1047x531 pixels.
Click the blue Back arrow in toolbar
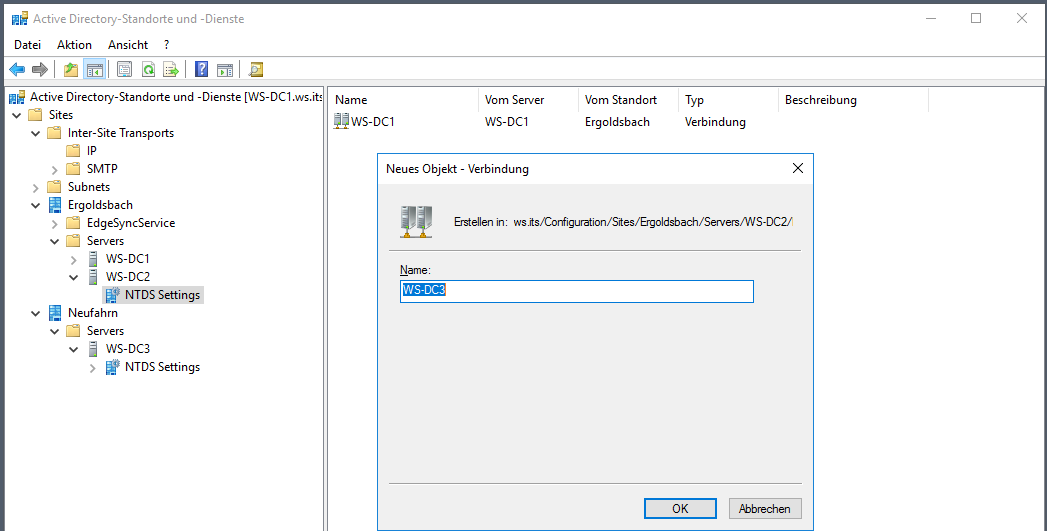17,69
